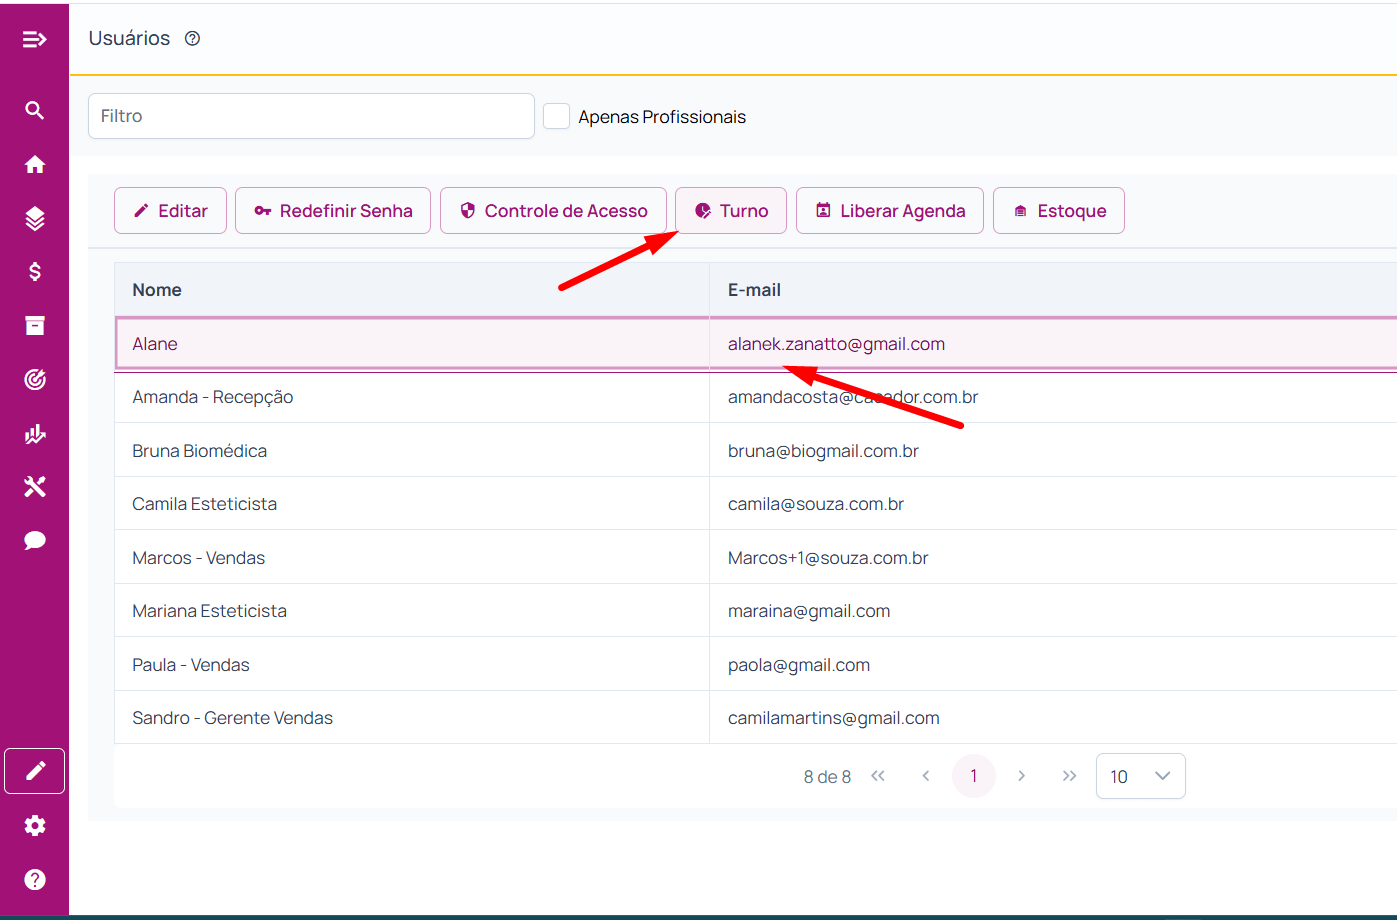This screenshot has height=920, width=1397.
Task: Open financial section via dollar sign icon
Action: (x=34, y=272)
